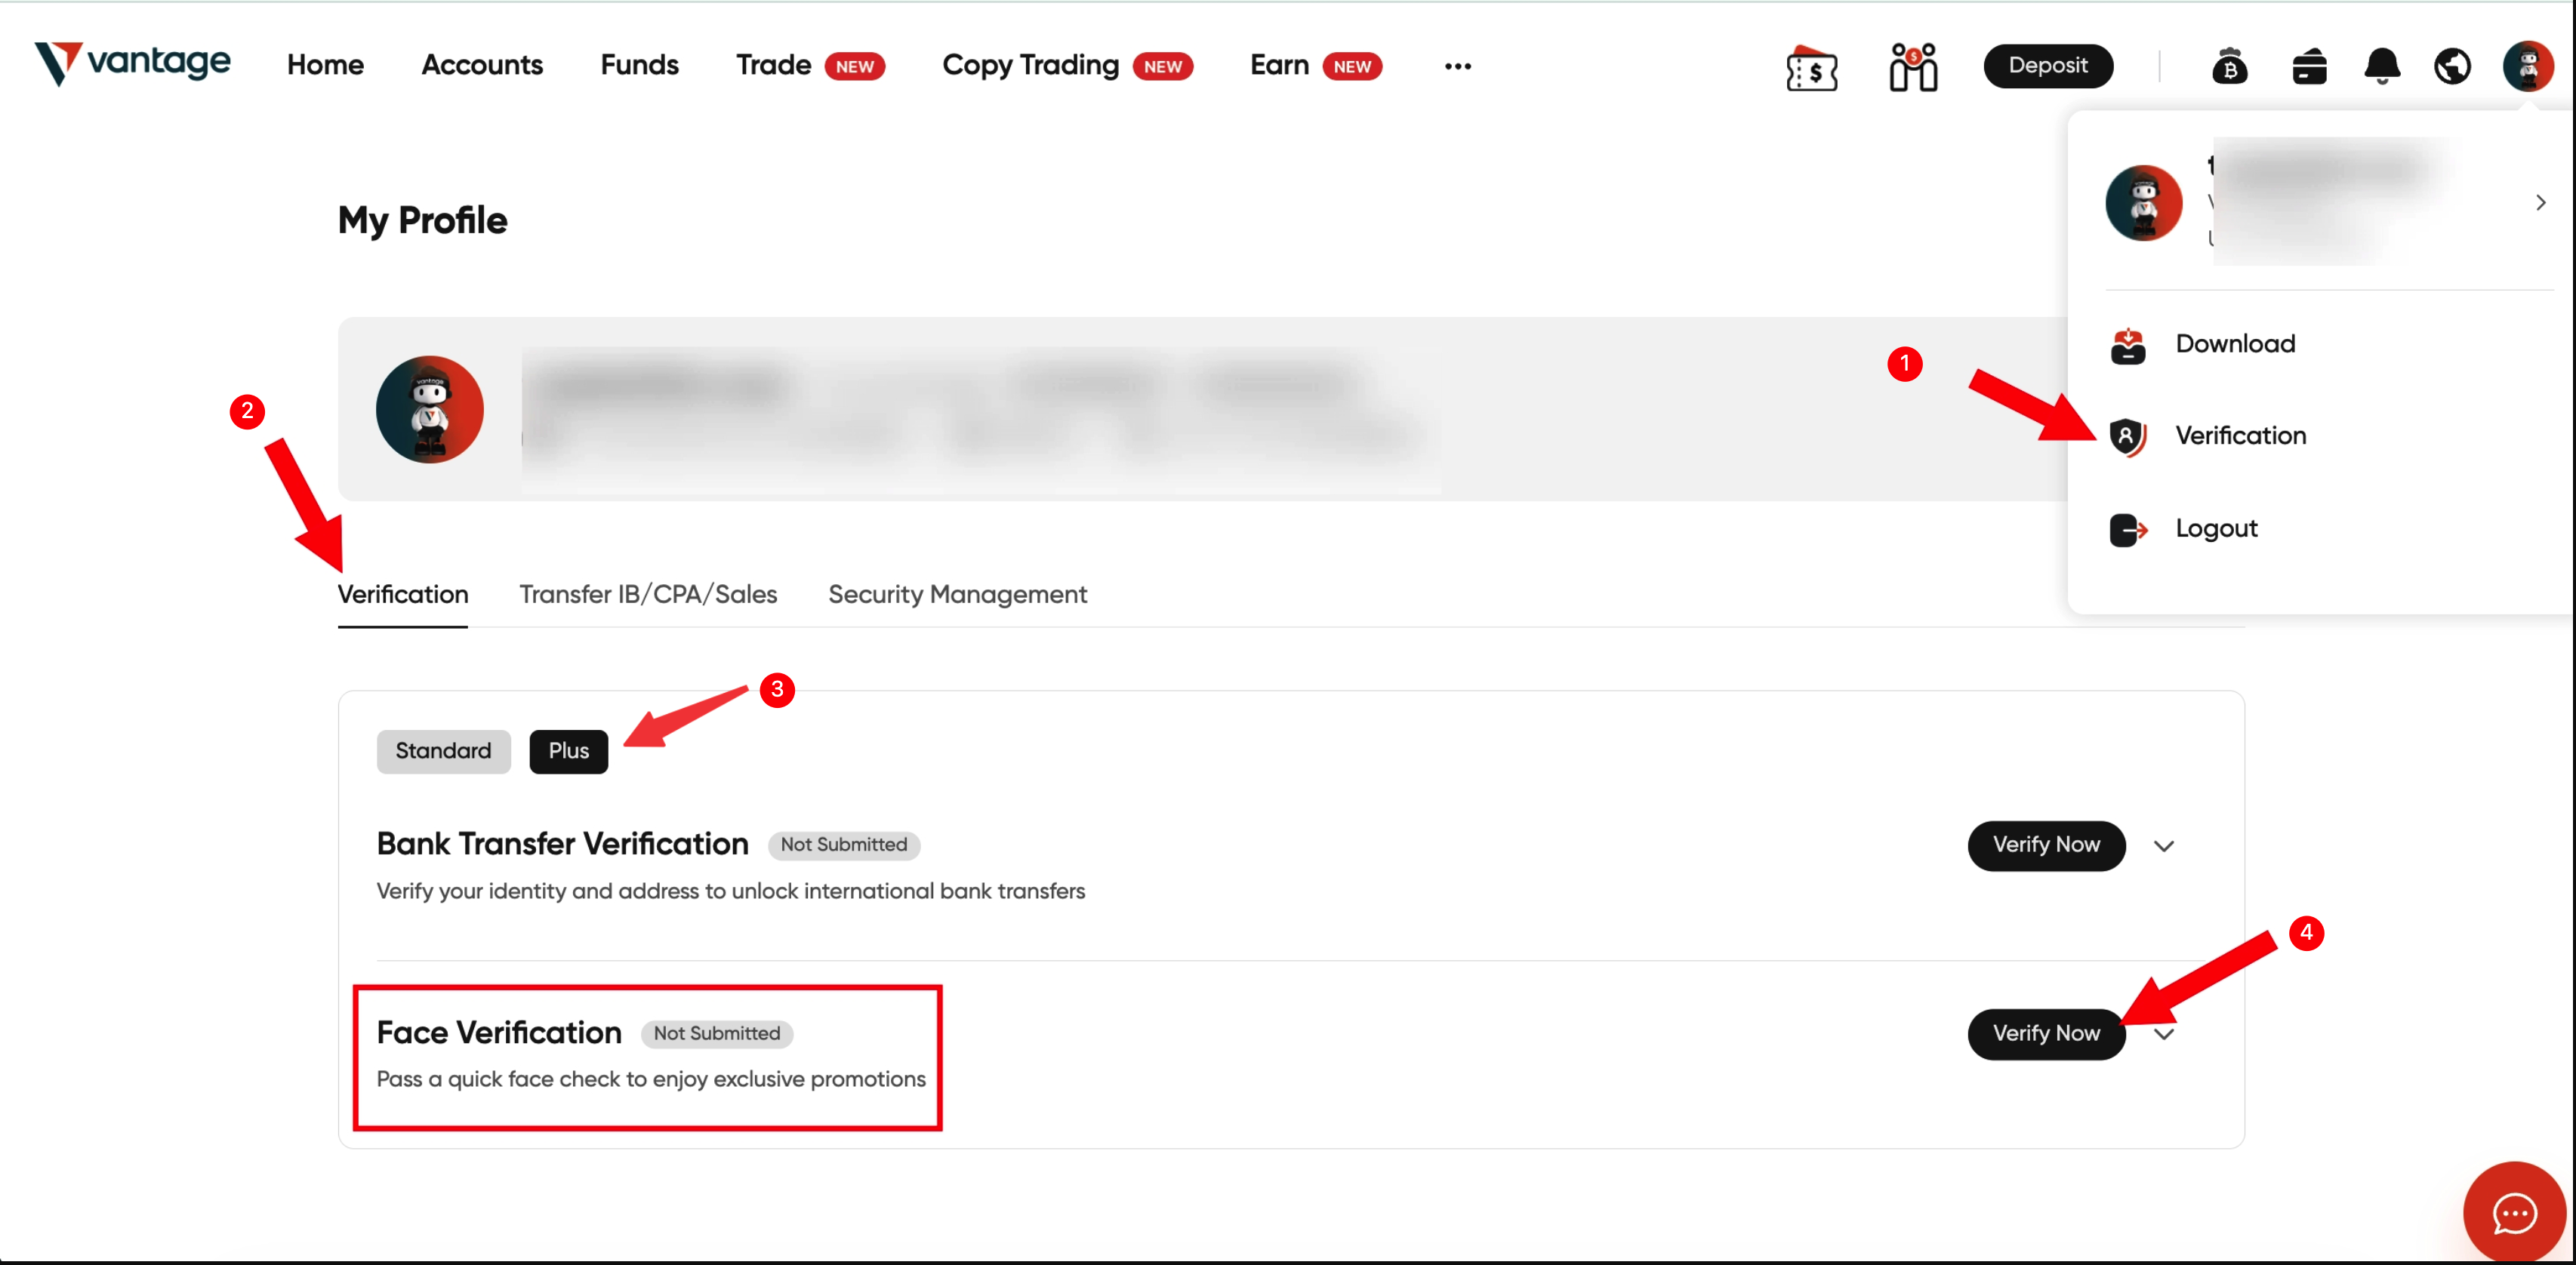Viewport: 2576px width, 1265px height.
Task: Open the money bag rewards icon
Action: tap(2229, 67)
